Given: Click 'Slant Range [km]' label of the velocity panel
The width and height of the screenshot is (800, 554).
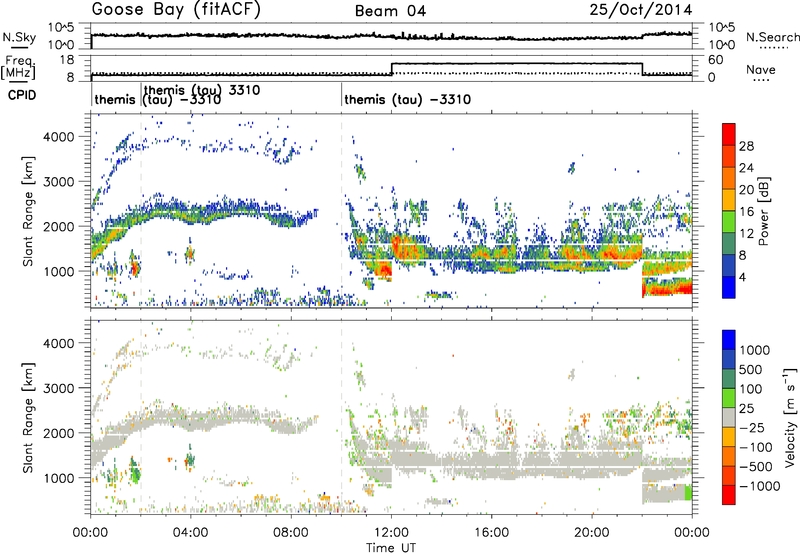Looking at the screenshot, I should click(28, 417).
